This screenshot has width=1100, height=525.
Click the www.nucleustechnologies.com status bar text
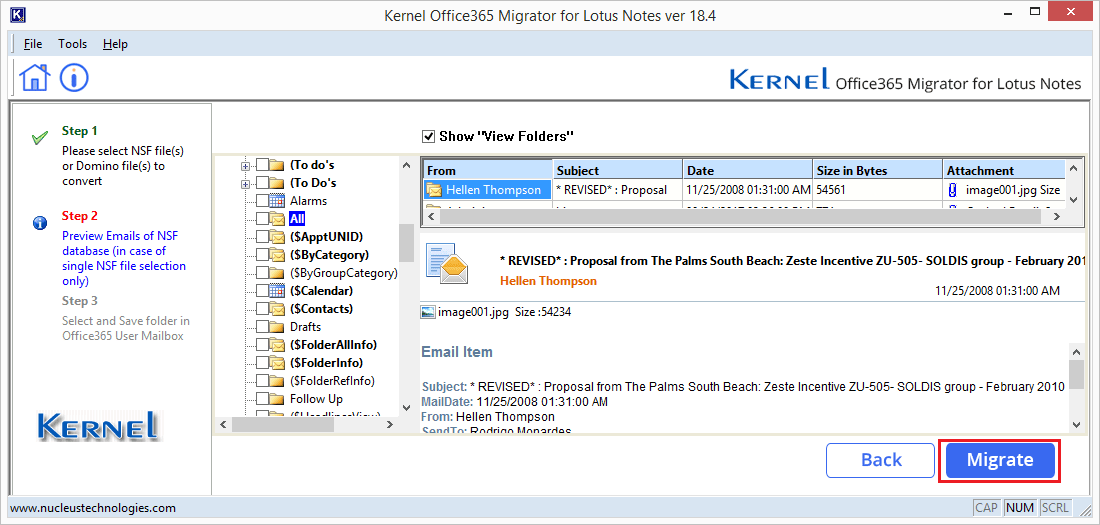(x=93, y=507)
